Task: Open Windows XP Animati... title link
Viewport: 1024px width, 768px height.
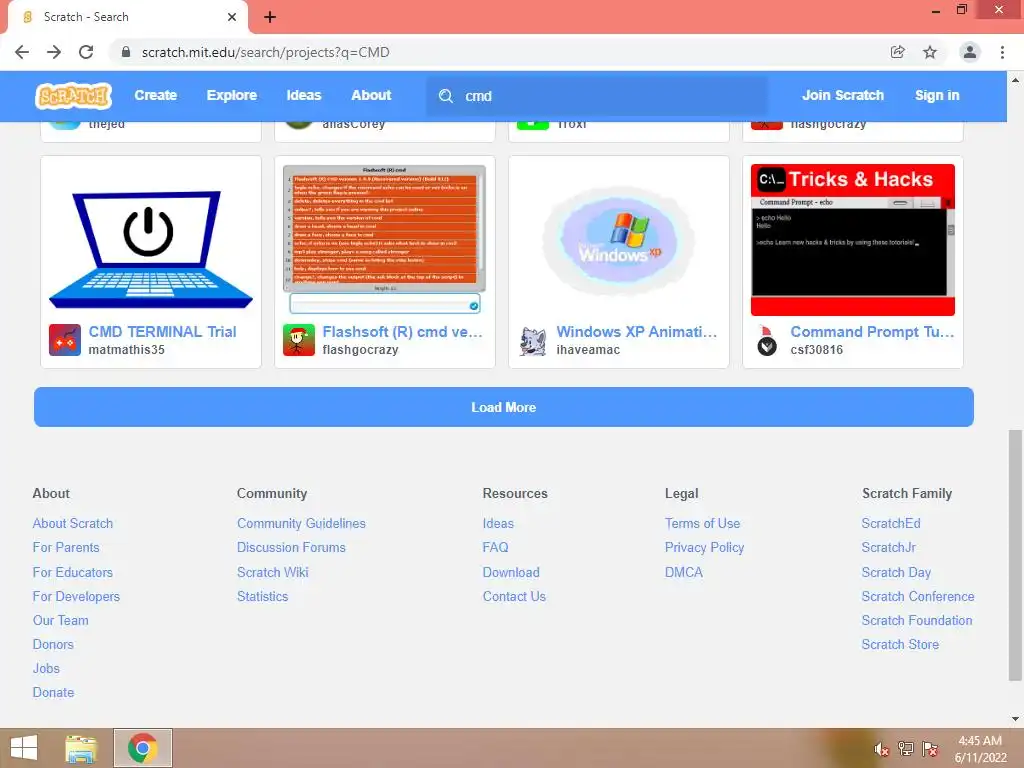Action: [637, 332]
